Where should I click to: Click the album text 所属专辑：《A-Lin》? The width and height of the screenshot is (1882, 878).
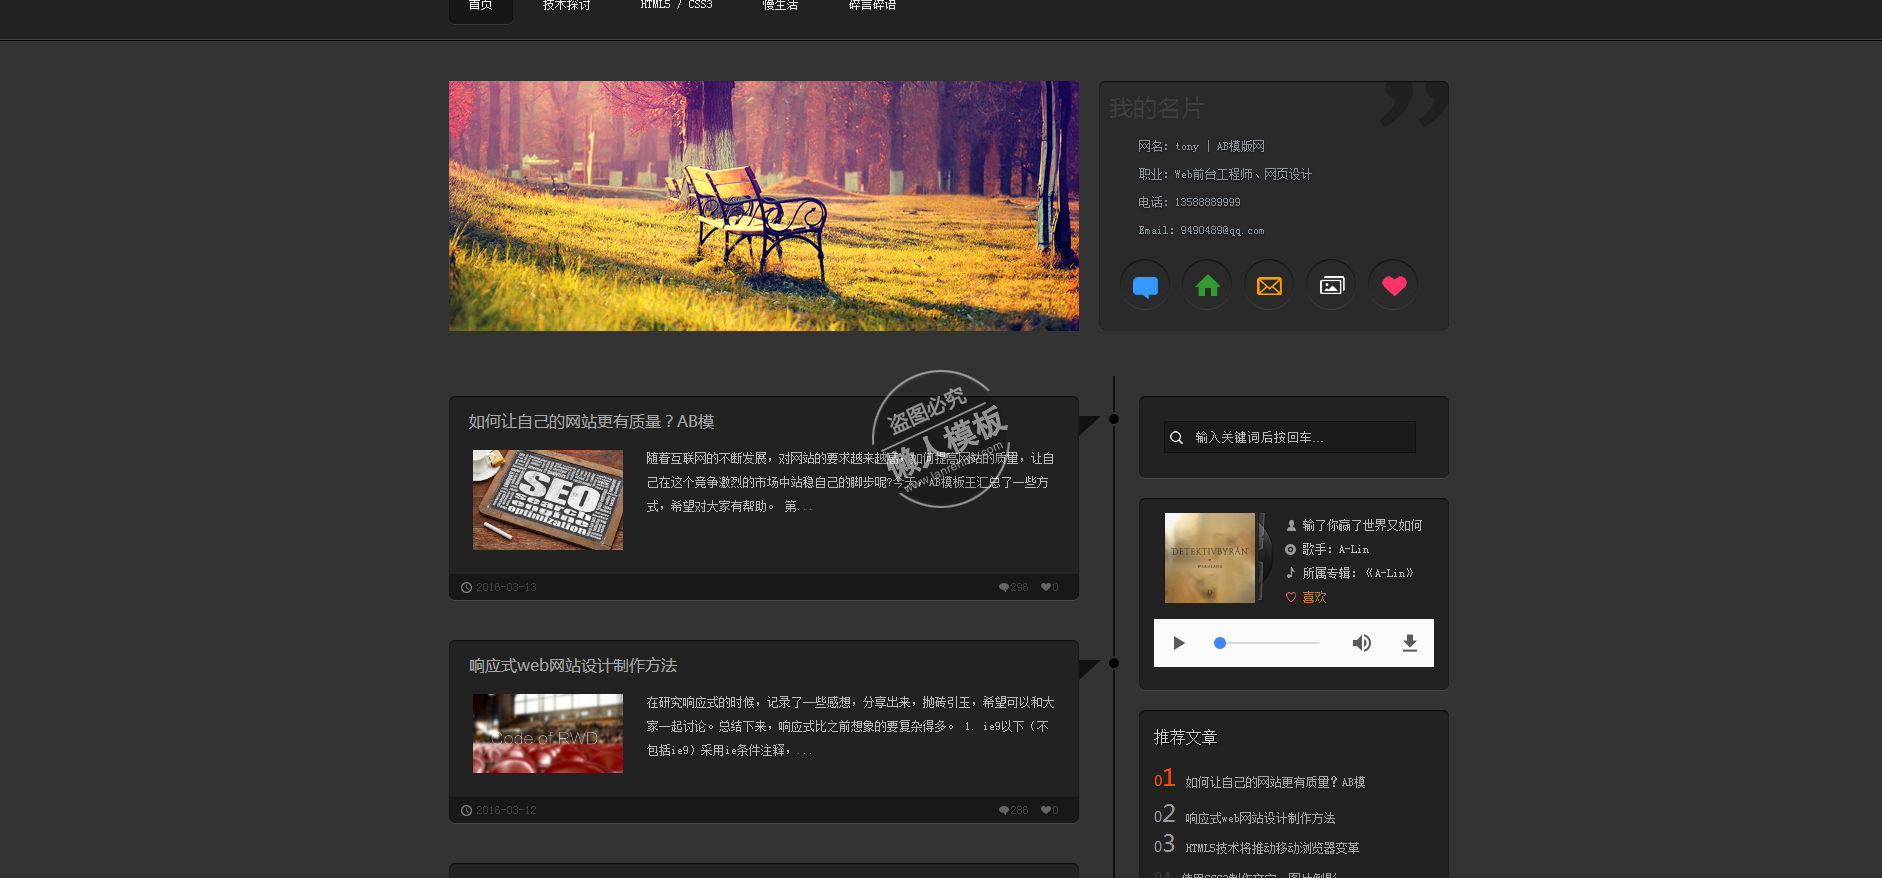coord(1357,573)
